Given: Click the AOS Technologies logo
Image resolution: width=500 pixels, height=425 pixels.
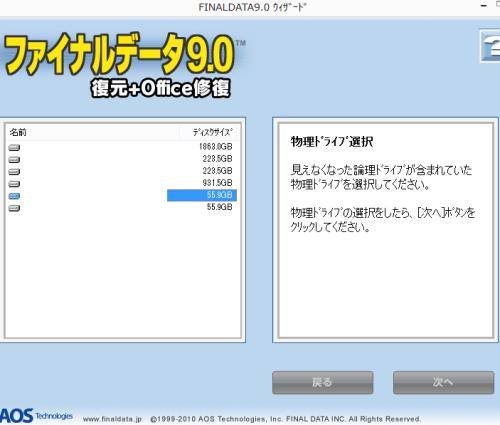Looking at the screenshot, I should (x=36, y=416).
